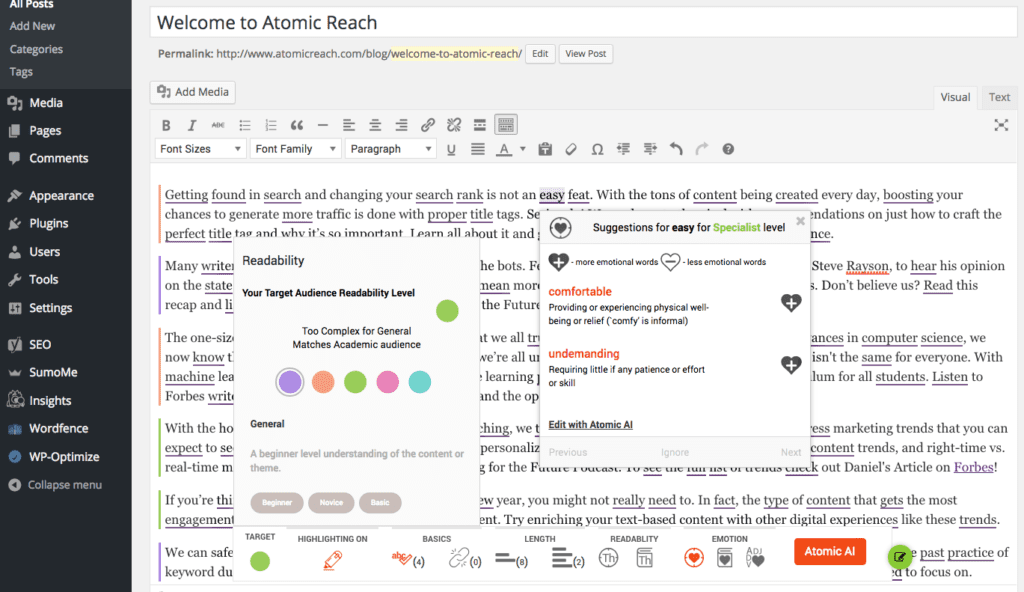Expand the Paragraph format dropdown
This screenshot has height=592, width=1024.
pyautogui.click(x=390, y=149)
